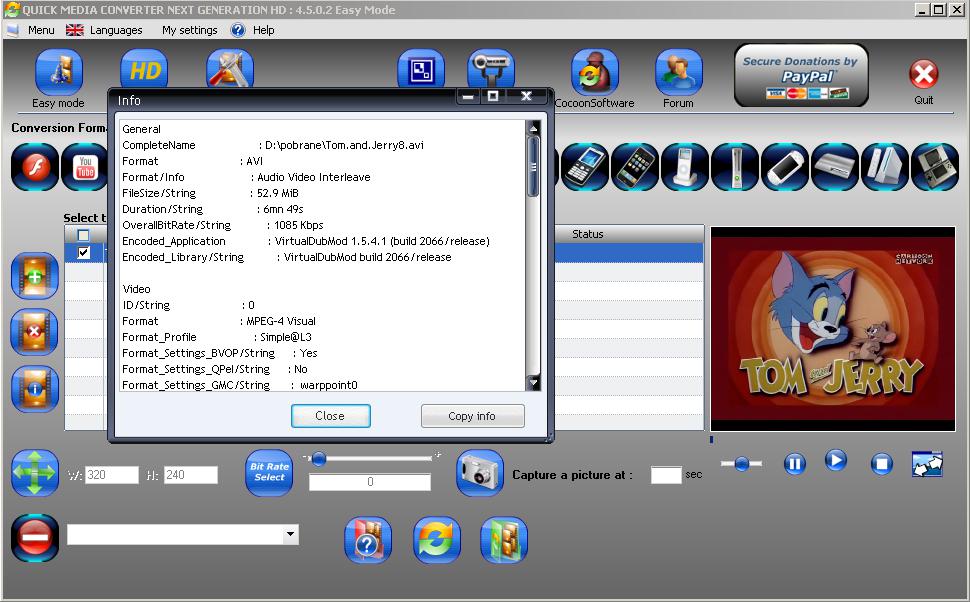
Task: Click the Tom and Jerry video preview
Action: tap(833, 329)
